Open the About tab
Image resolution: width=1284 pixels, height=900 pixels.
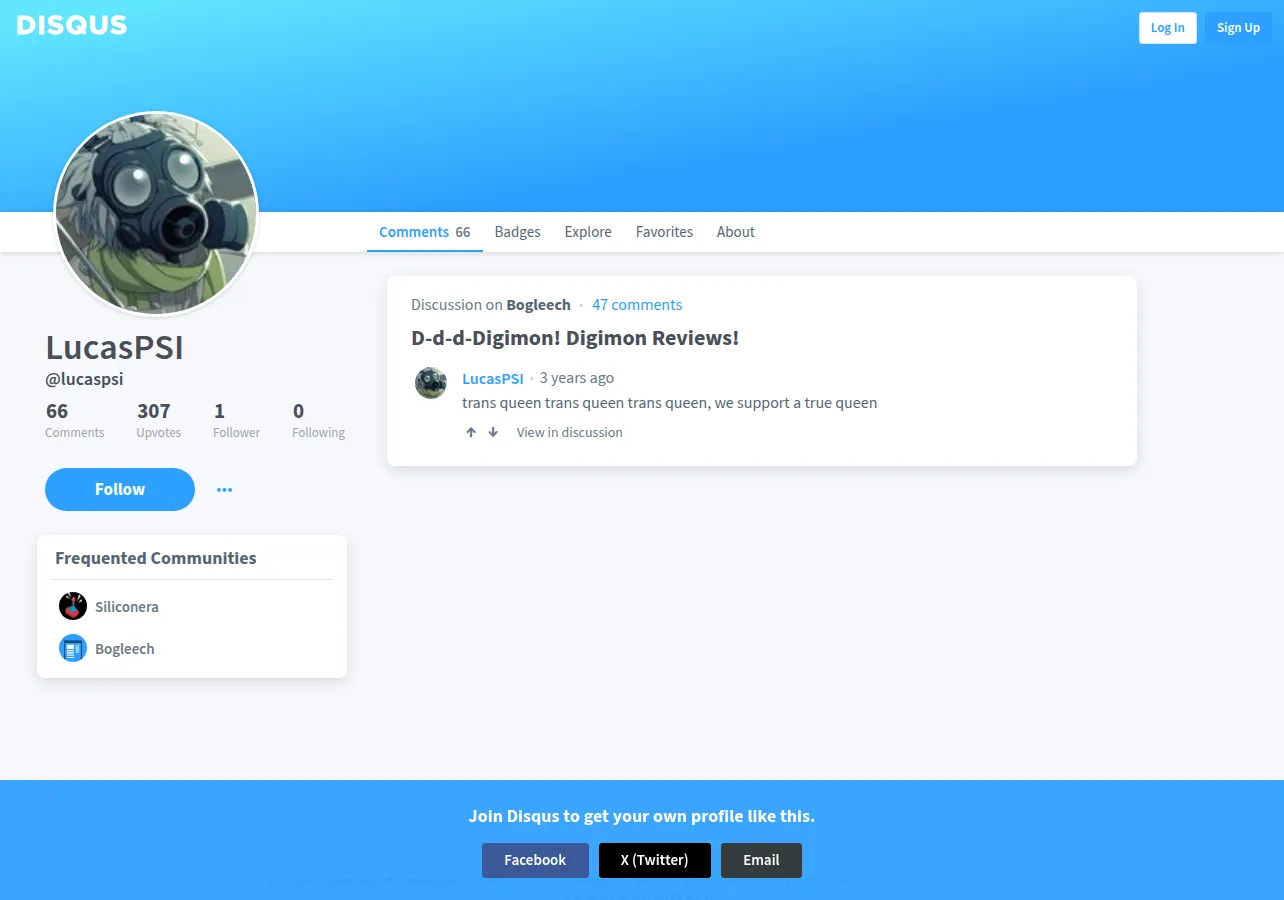click(736, 232)
